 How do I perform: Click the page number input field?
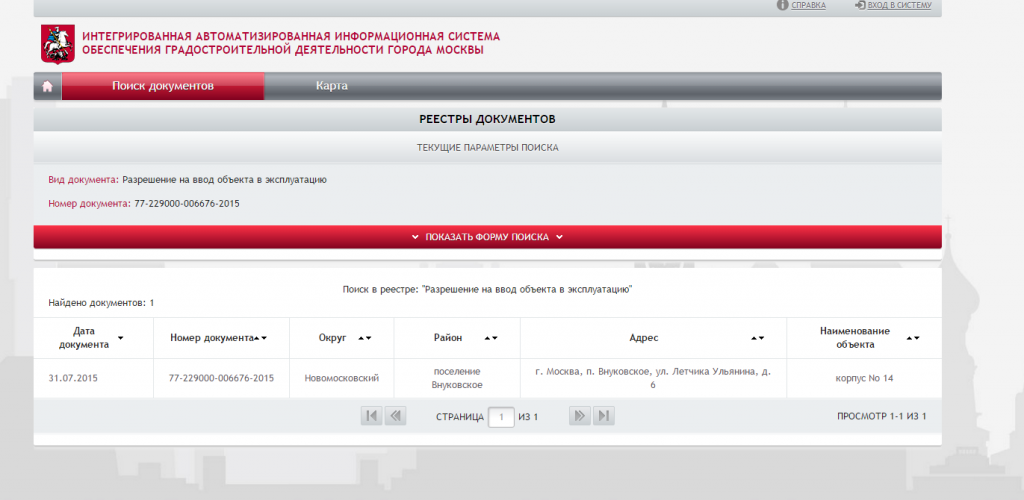coord(502,416)
